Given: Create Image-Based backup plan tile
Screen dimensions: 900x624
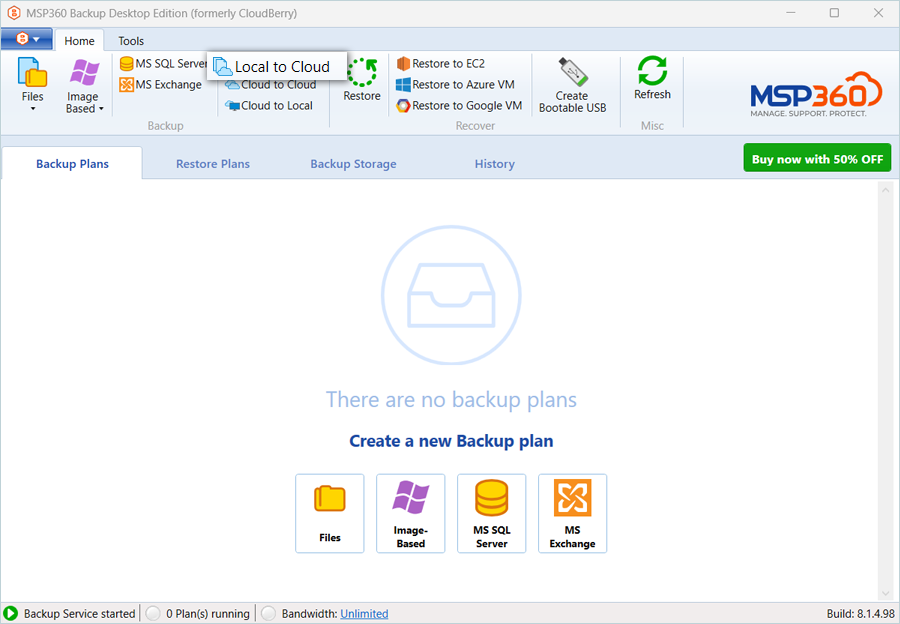Looking at the screenshot, I should (x=410, y=513).
